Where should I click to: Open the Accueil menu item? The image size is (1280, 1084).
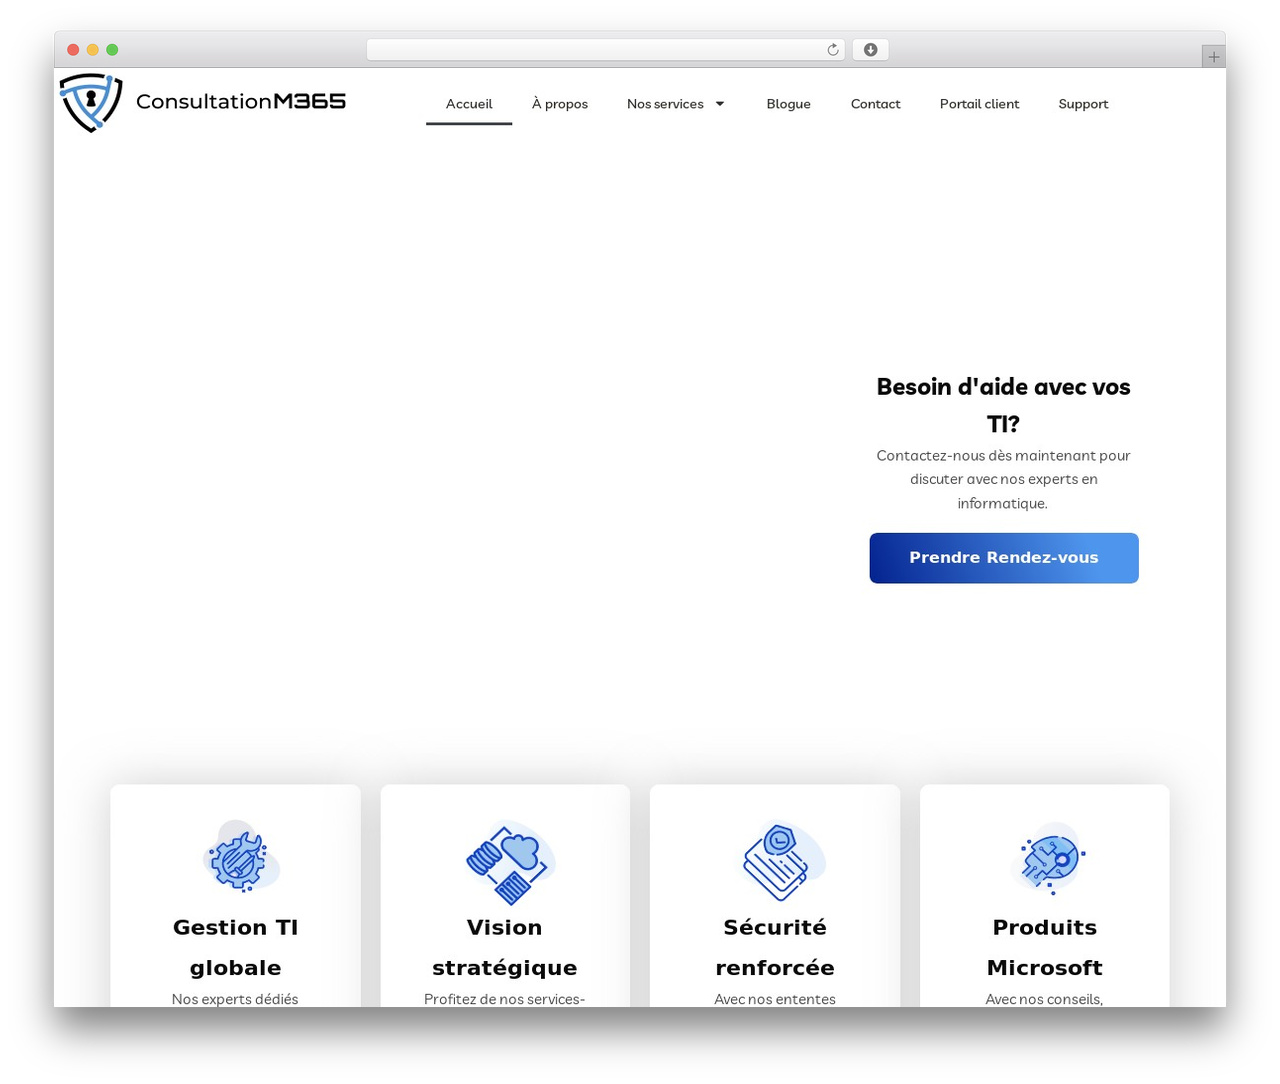[x=469, y=104]
